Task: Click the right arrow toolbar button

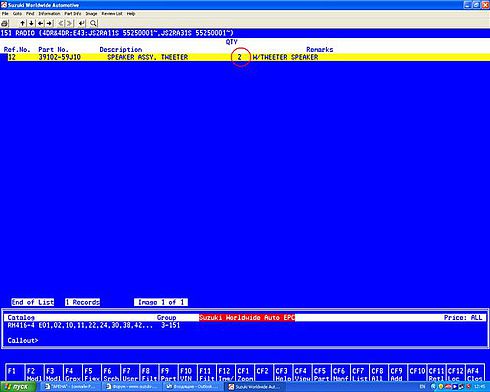Action: tap(49, 23)
